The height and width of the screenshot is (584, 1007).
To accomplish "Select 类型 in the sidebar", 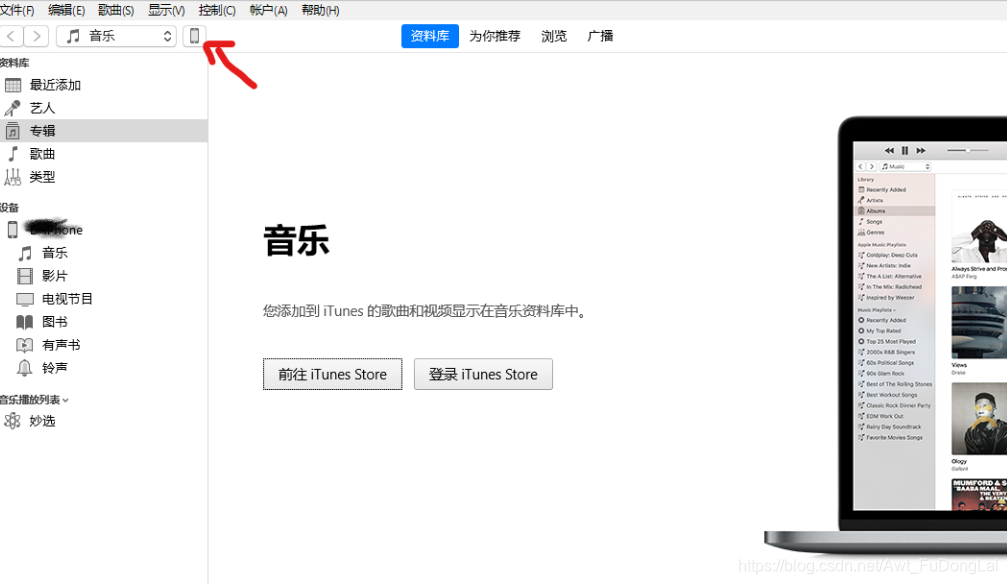I will pyautogui.click(x=103, y=177).
